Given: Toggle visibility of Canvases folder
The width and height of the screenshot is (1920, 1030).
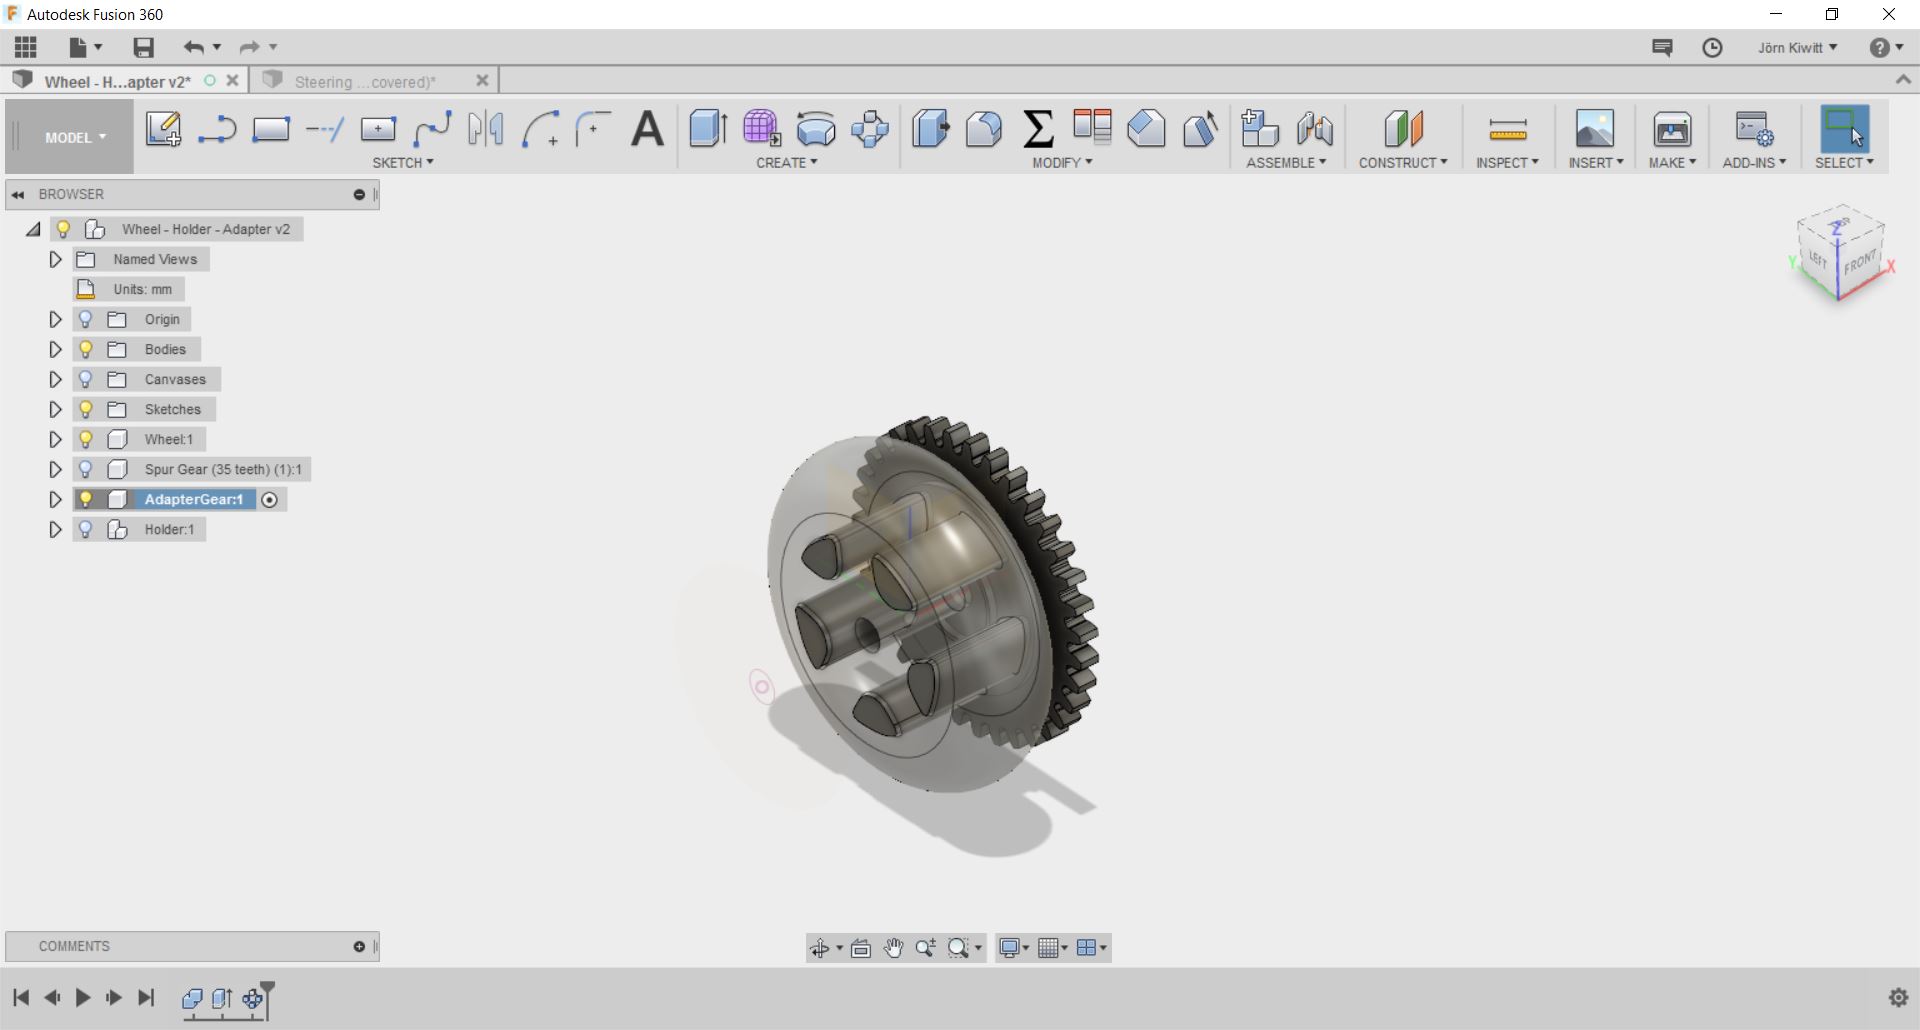Looking at the screenshot, I should click(x=86, y=379).
